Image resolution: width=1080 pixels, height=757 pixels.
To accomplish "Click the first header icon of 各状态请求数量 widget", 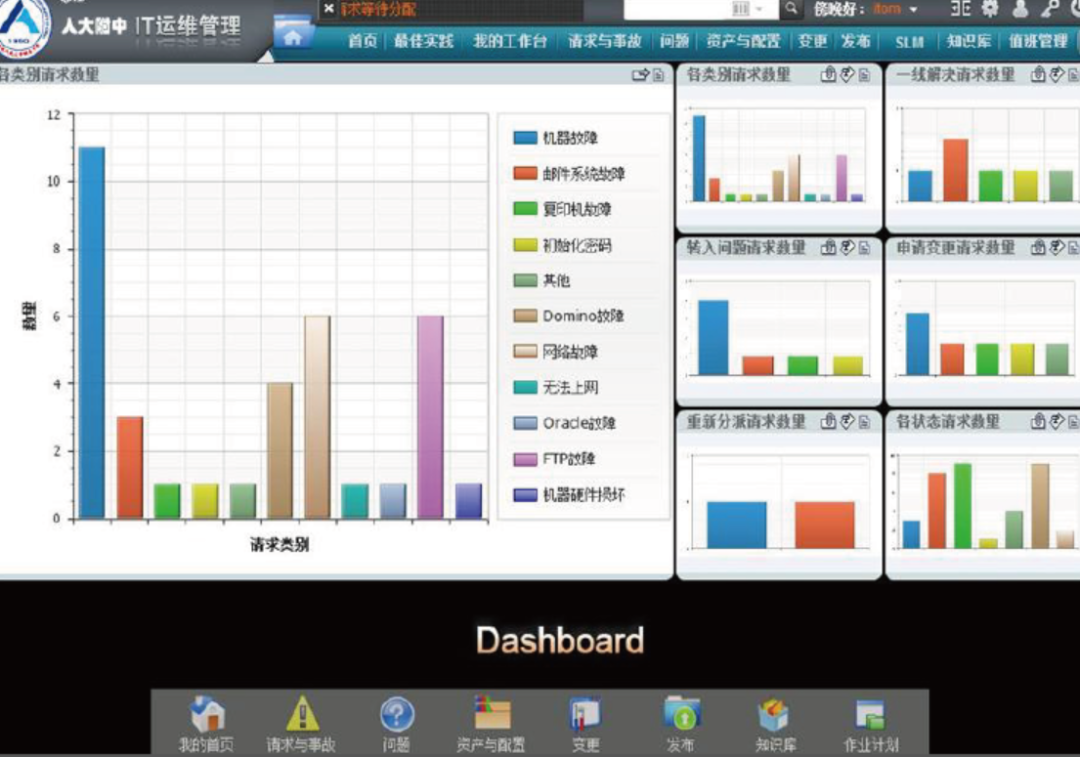I will point(1038,421).
